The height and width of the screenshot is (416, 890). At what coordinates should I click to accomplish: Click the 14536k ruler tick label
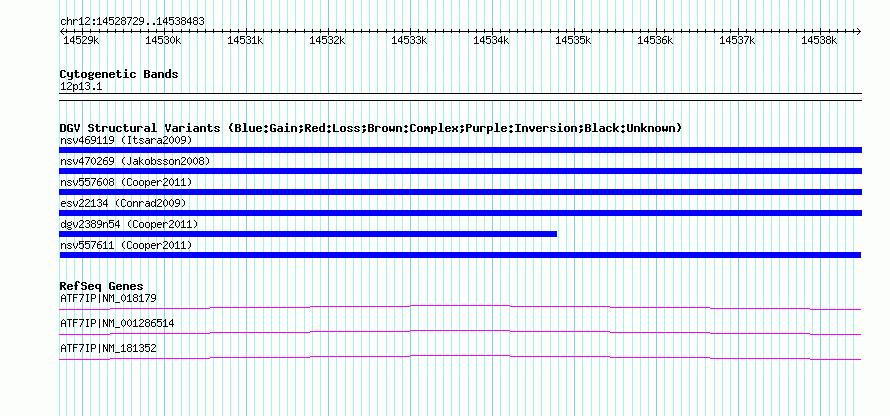(x=655, y=40)
